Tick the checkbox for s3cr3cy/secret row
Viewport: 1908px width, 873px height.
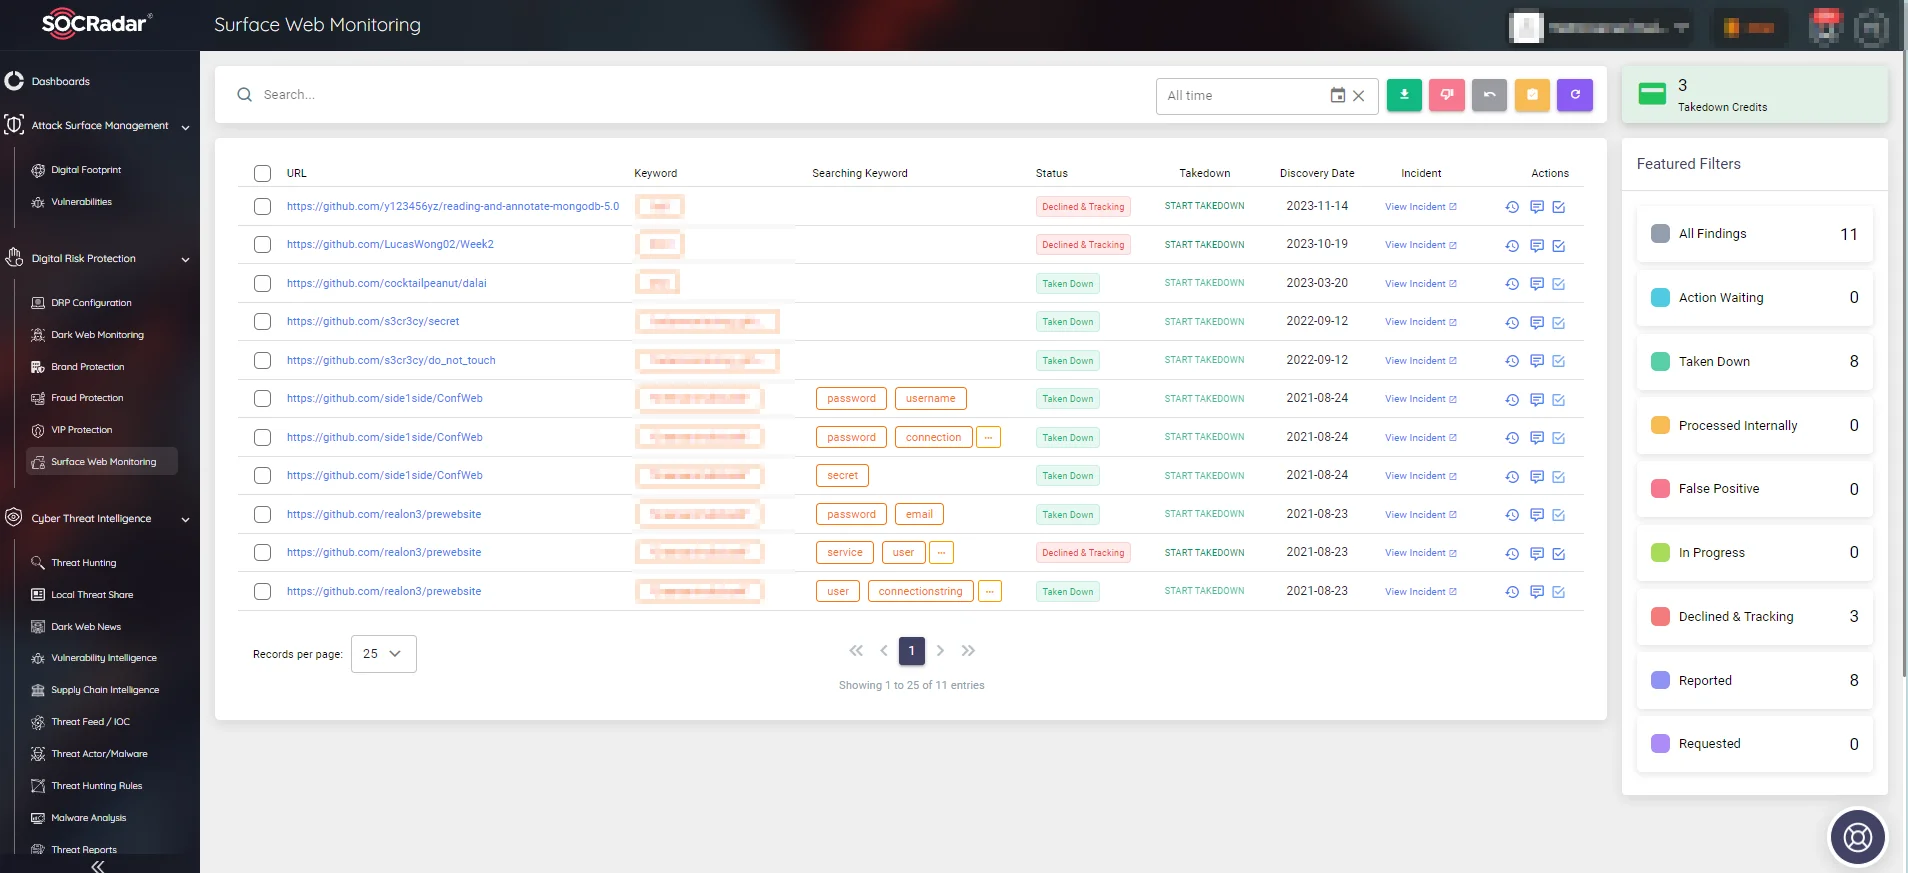pos(262,321)
